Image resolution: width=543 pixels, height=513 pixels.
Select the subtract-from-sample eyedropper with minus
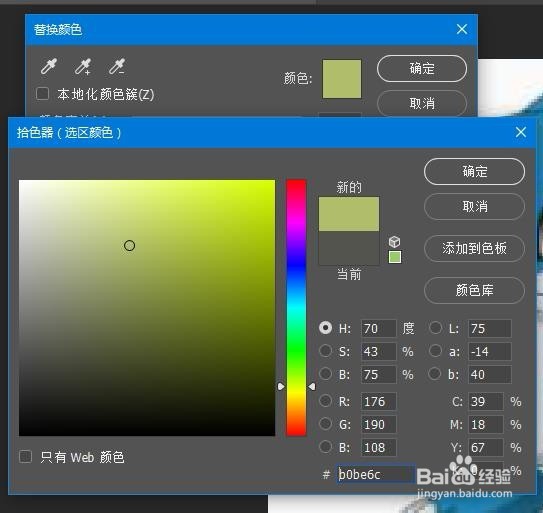(117, 66)
